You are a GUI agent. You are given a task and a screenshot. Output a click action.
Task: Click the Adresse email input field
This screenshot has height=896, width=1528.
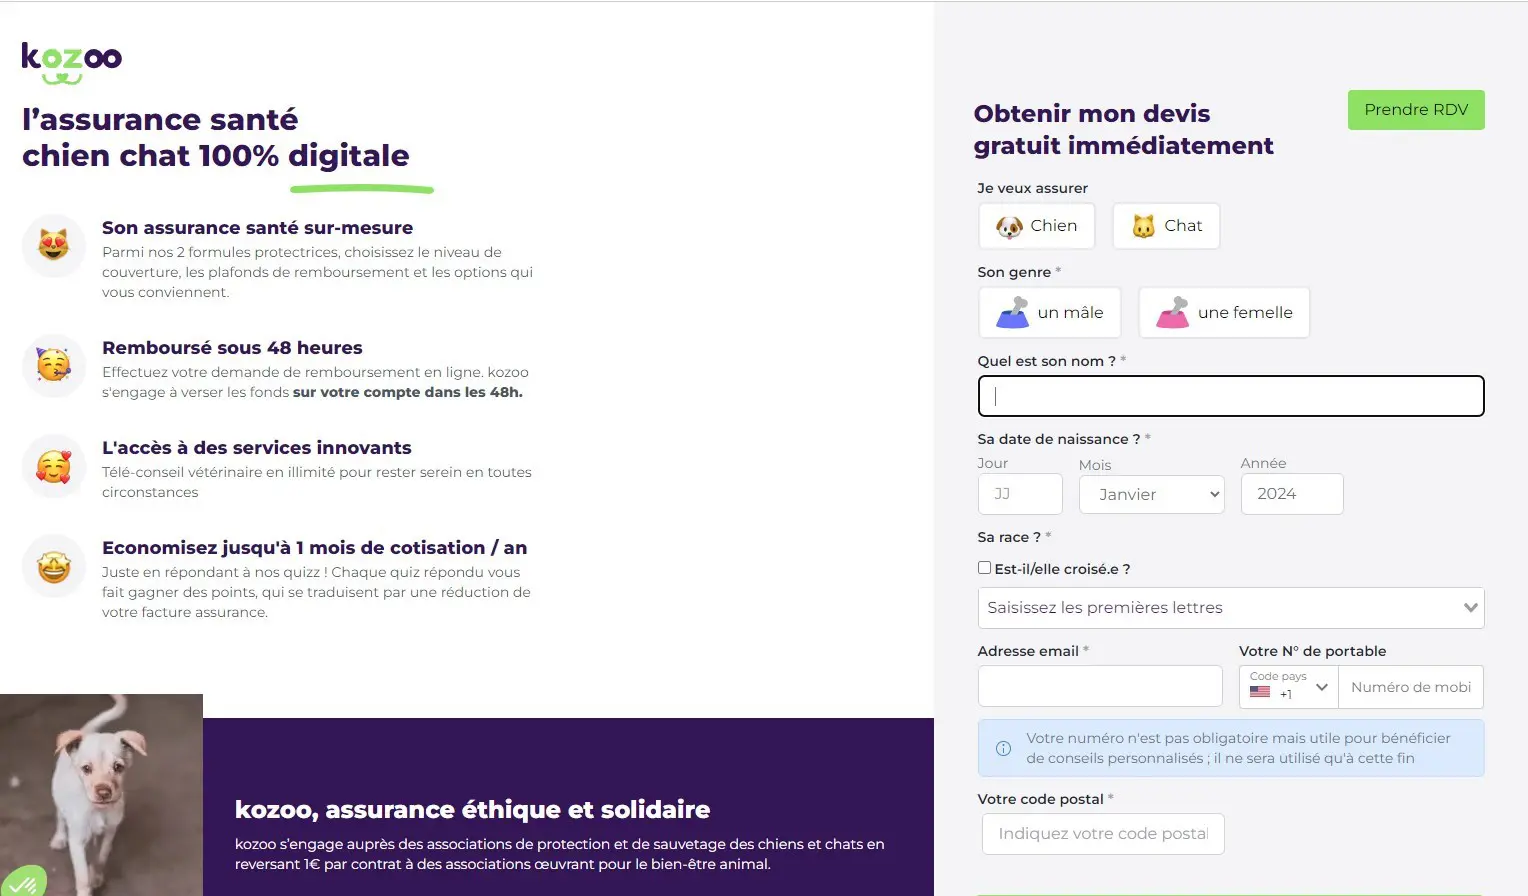pos(1100,686)
